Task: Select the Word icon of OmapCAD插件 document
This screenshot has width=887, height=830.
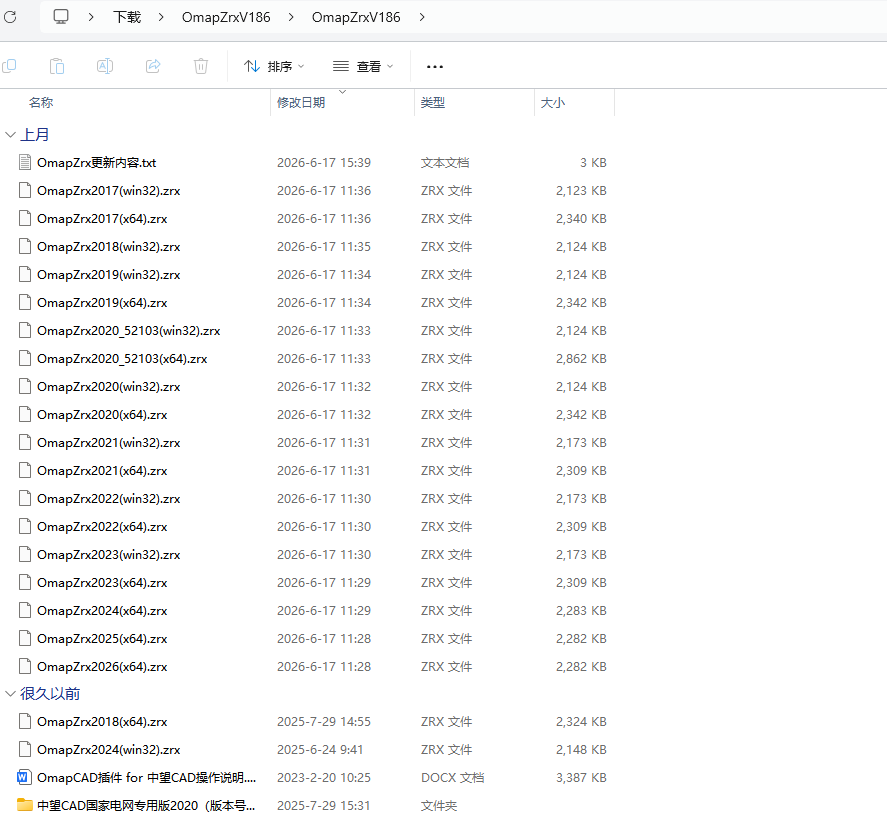Action: click(24, 777)
